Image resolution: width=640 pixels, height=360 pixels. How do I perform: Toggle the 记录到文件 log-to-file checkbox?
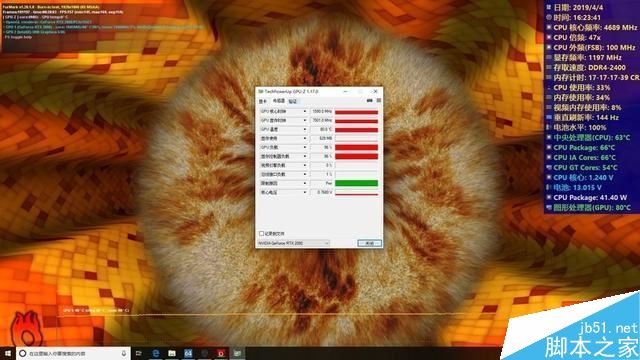pos(261,233)
